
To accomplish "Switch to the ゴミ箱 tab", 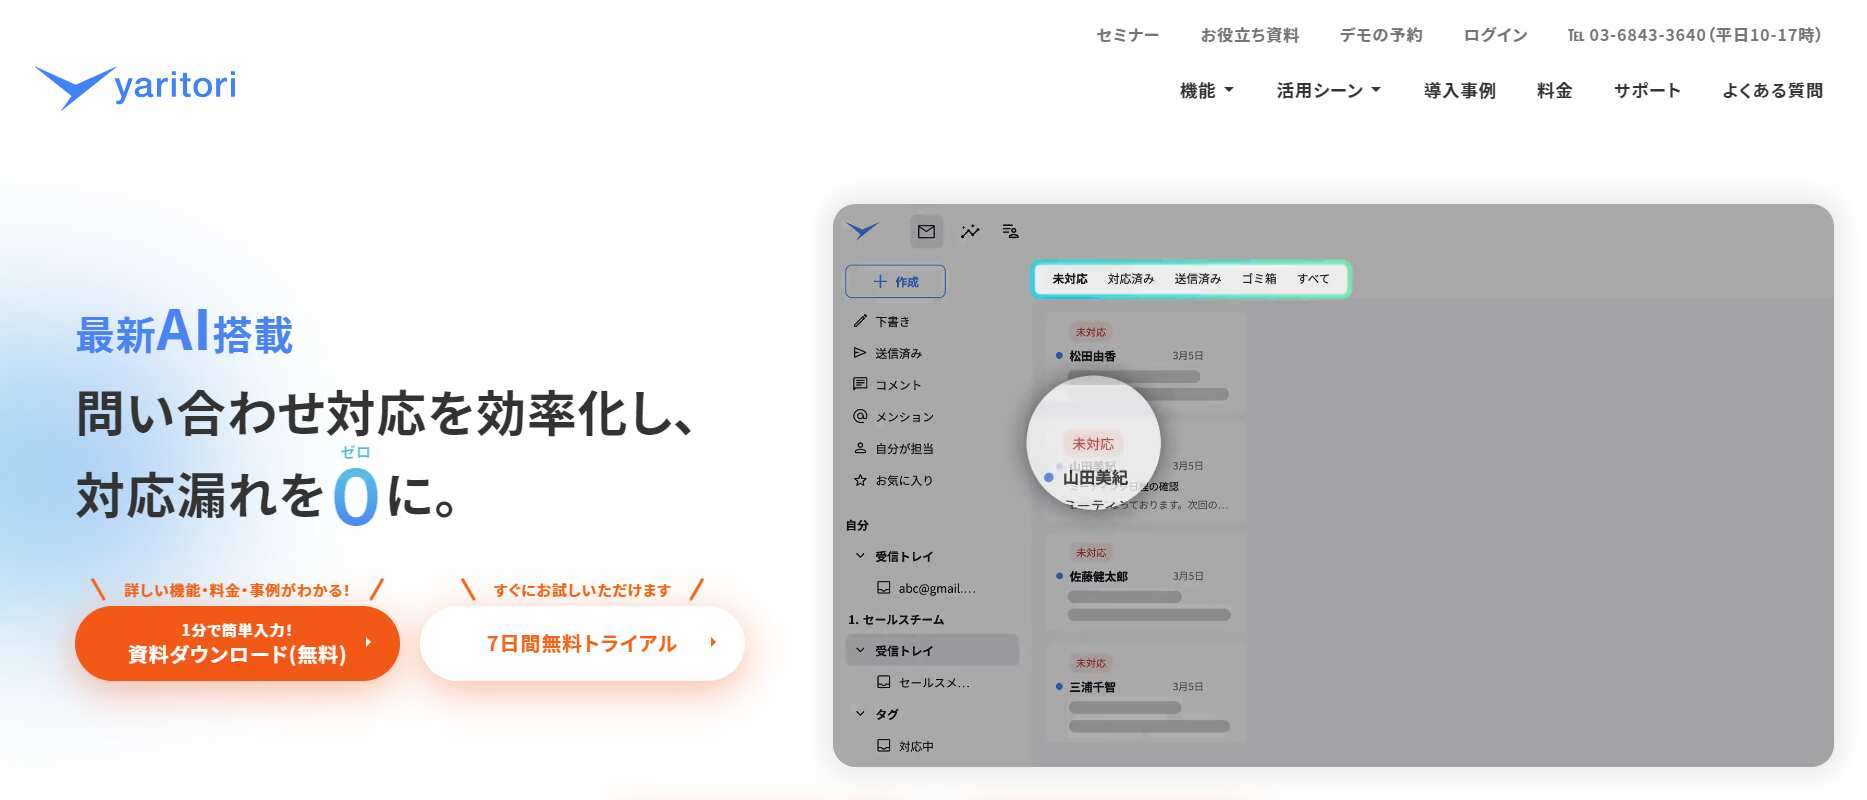I will coord(1259,279).
